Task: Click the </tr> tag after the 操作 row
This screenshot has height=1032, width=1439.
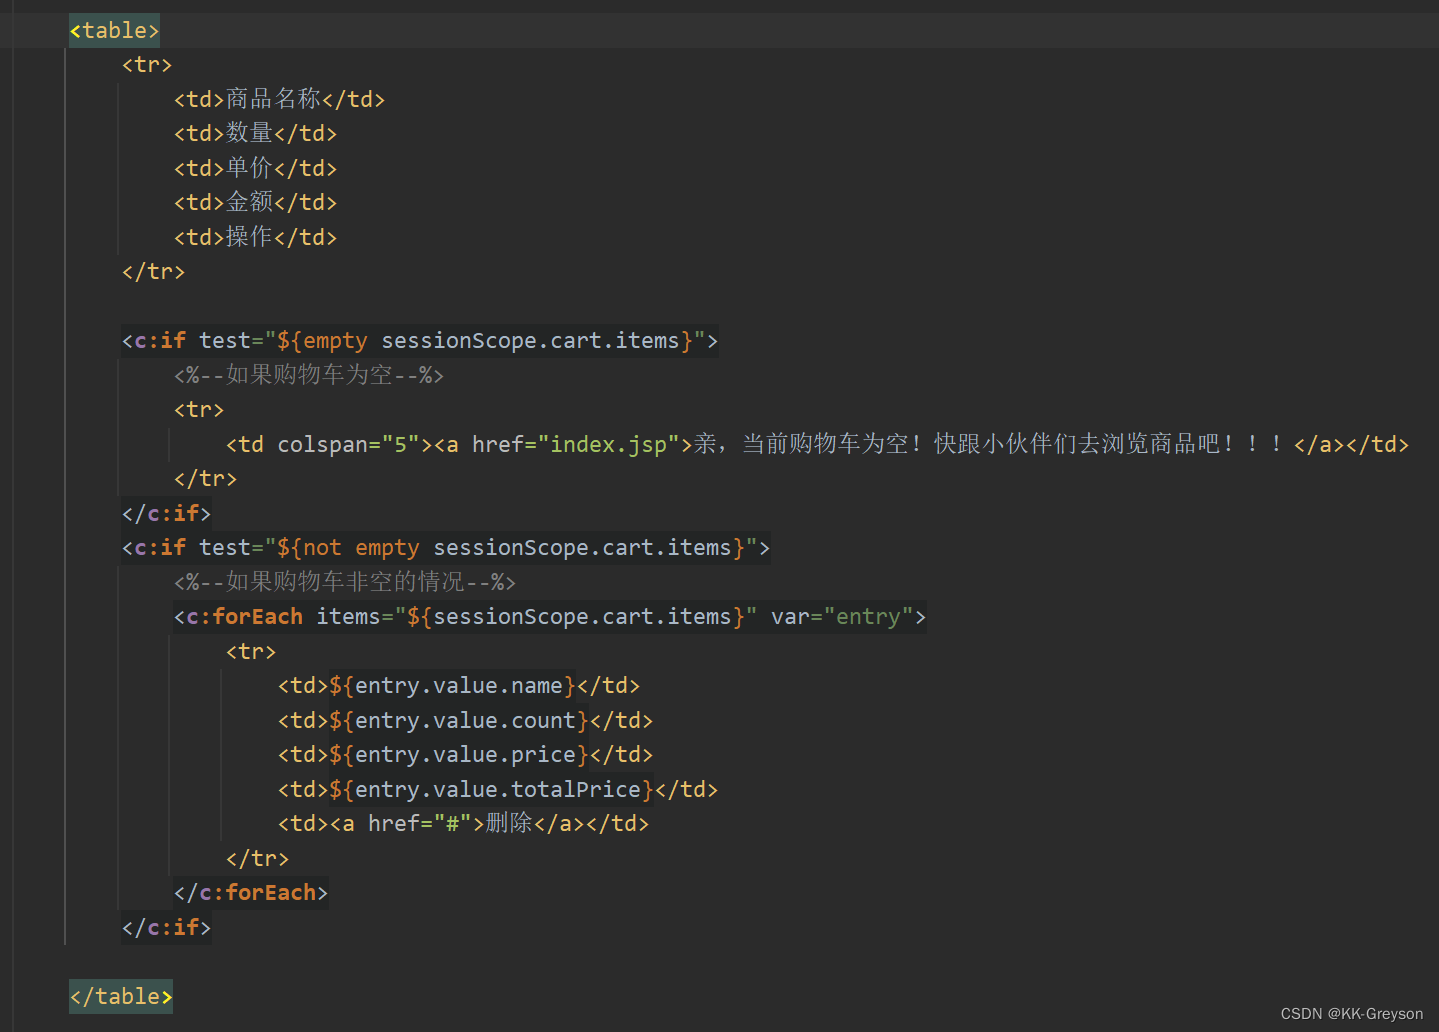Action: (153, 272)
